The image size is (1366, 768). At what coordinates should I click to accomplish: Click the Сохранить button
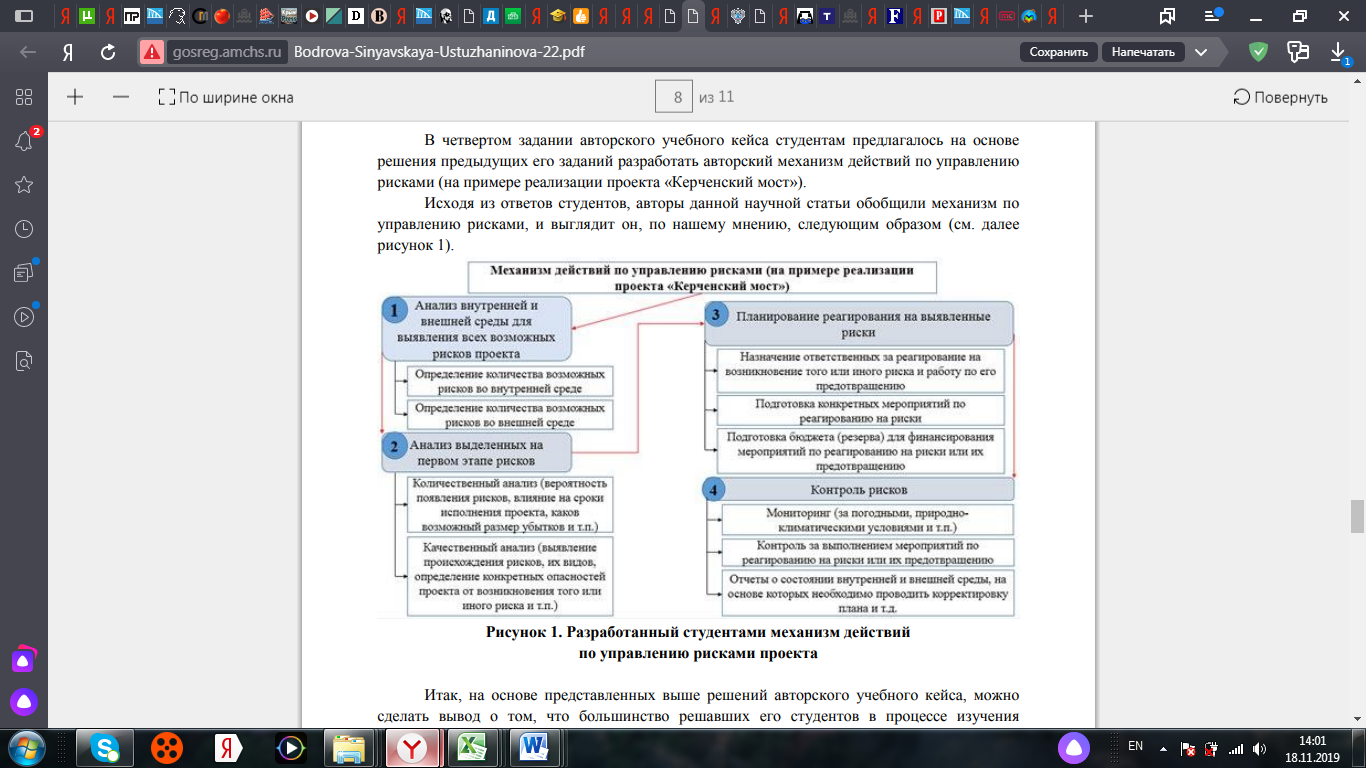tap(1058, 52)
